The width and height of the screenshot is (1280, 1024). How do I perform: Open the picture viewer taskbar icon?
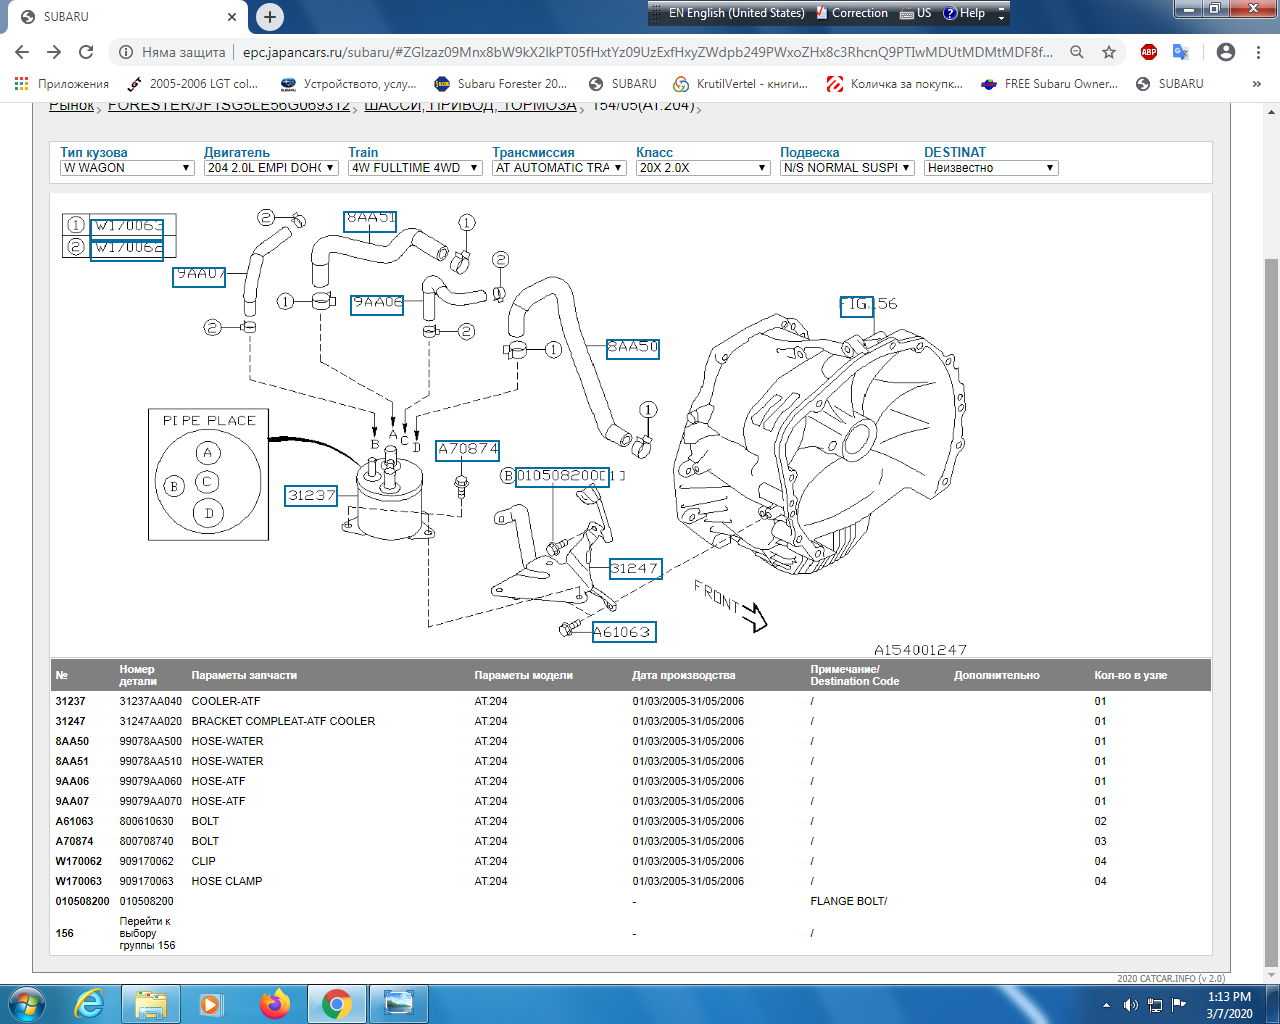tap(399, 1004)
